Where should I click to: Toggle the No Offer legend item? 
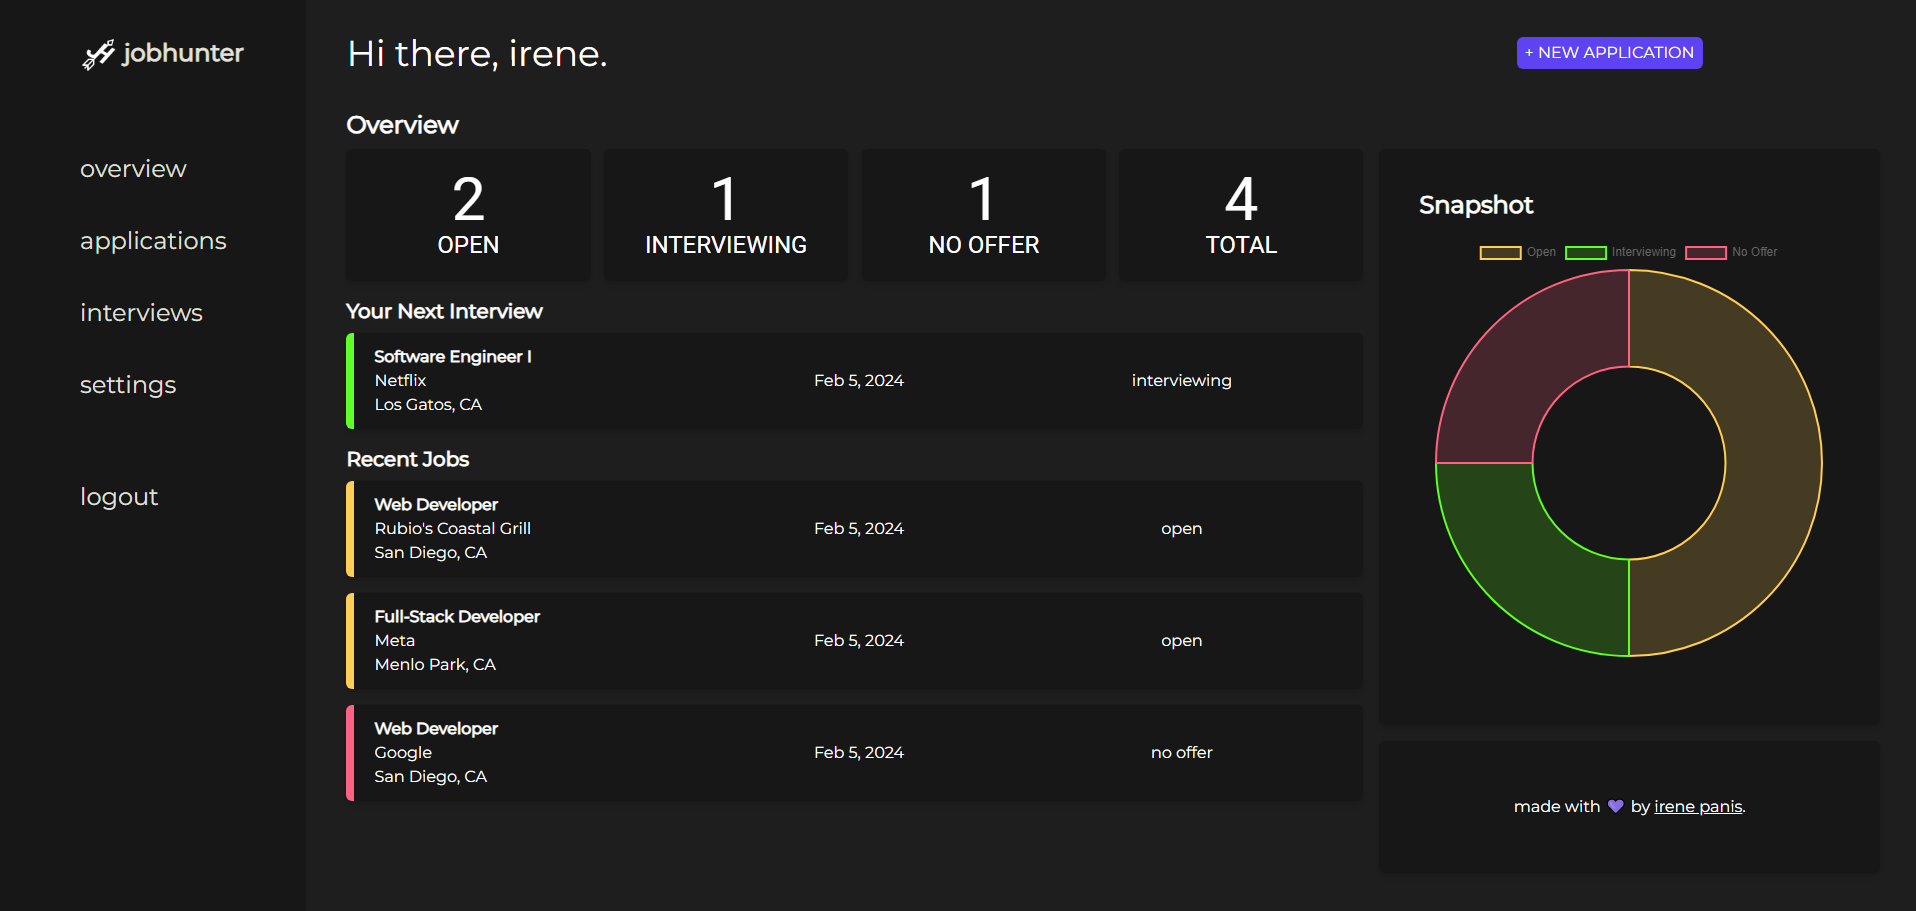tap(1731, 252)
